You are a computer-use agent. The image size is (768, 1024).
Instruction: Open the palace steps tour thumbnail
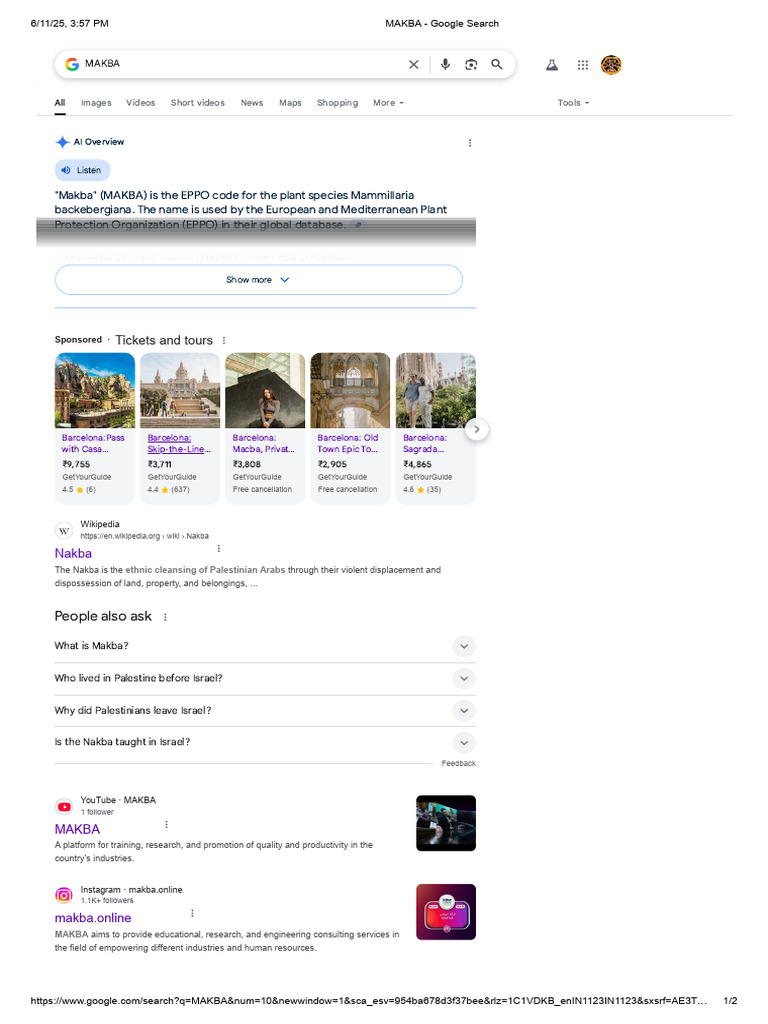point(180,391)
